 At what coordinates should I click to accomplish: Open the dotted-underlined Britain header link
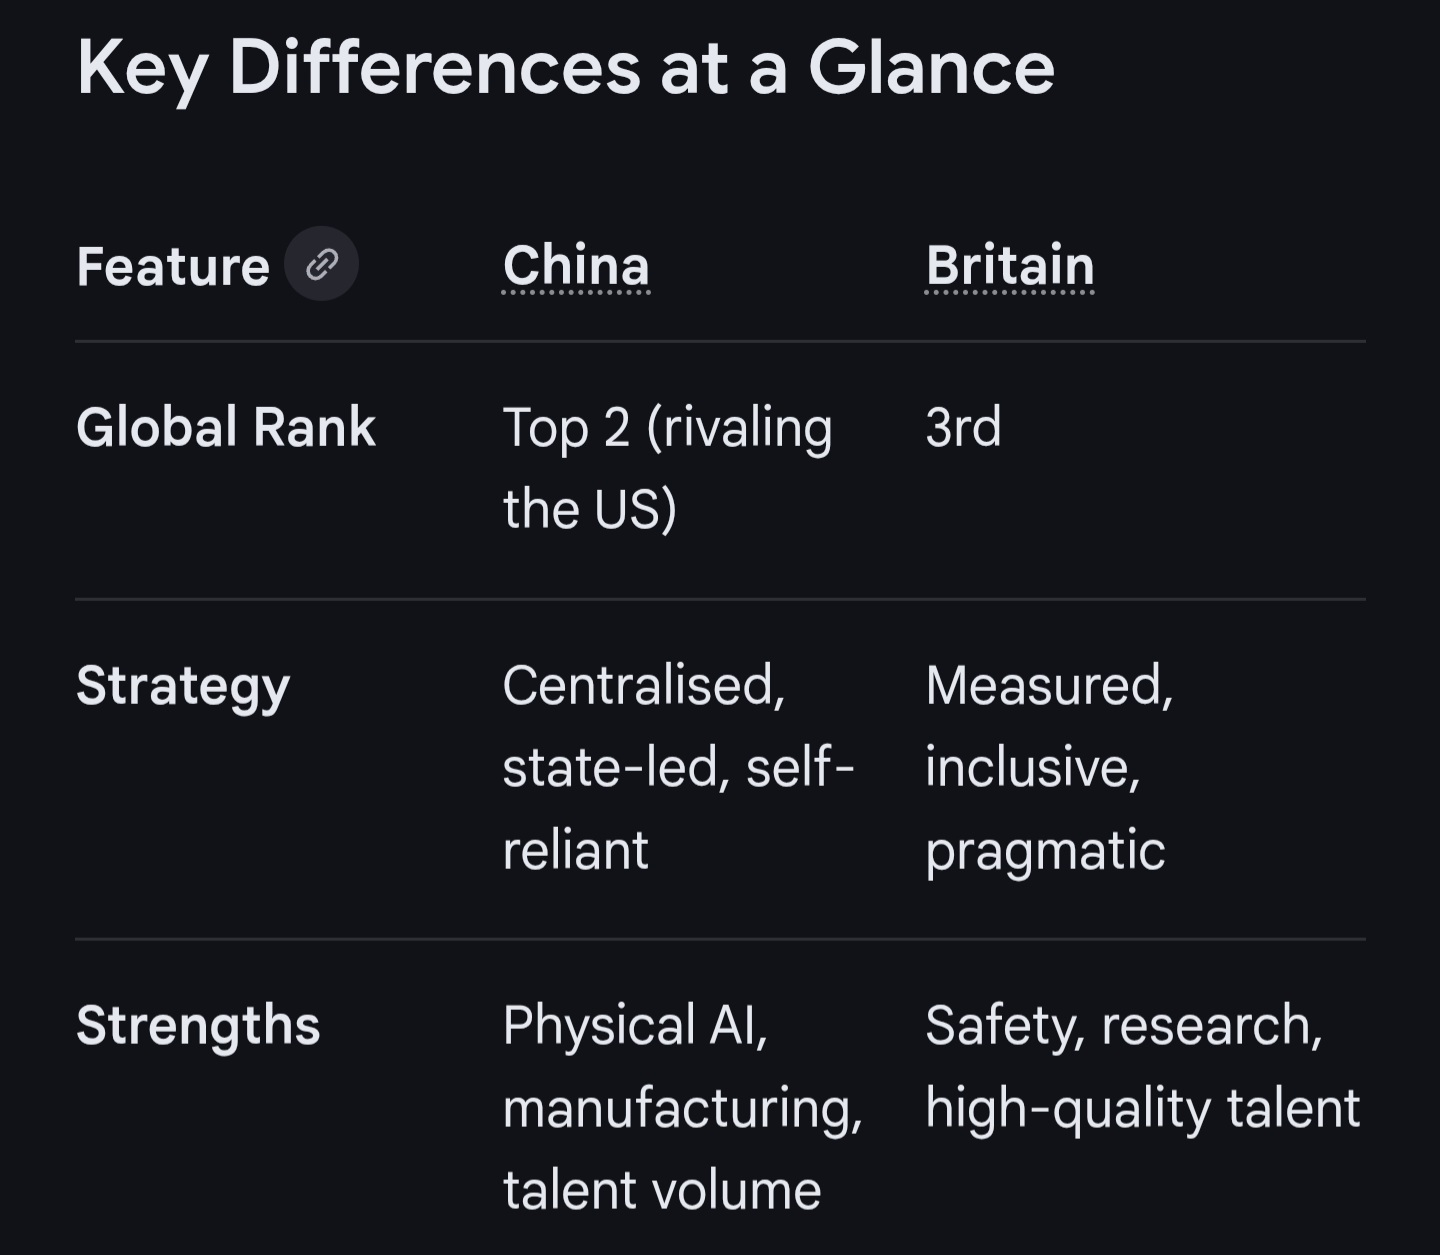pos(1010,266)
